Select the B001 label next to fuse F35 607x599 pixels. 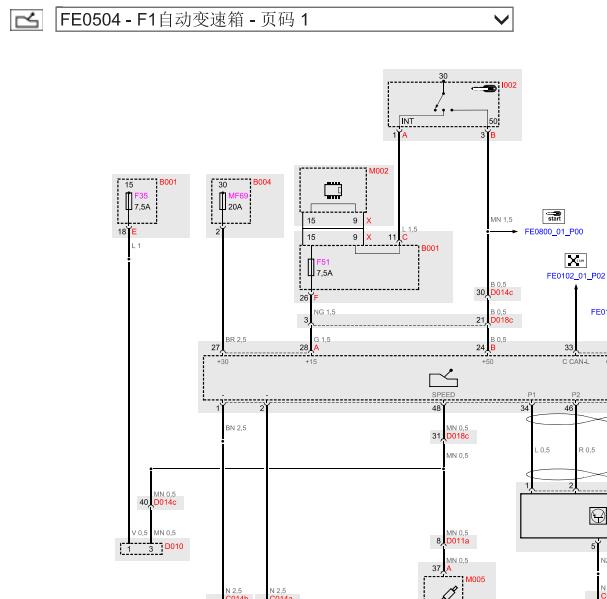click(x=168, y=182)
